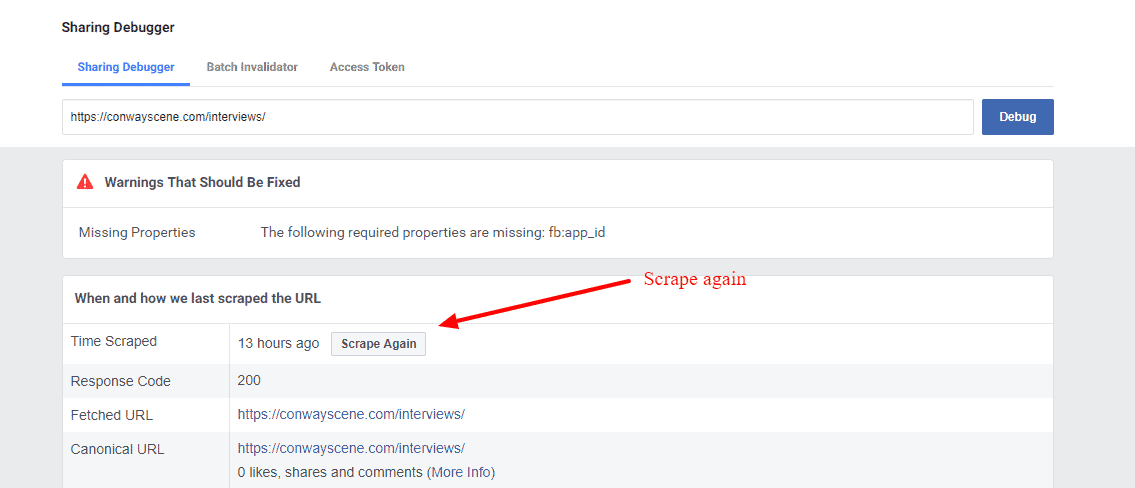Open the Fetched URL link
The height and width of the screenshot is (488, 1135).
point(351,414)
